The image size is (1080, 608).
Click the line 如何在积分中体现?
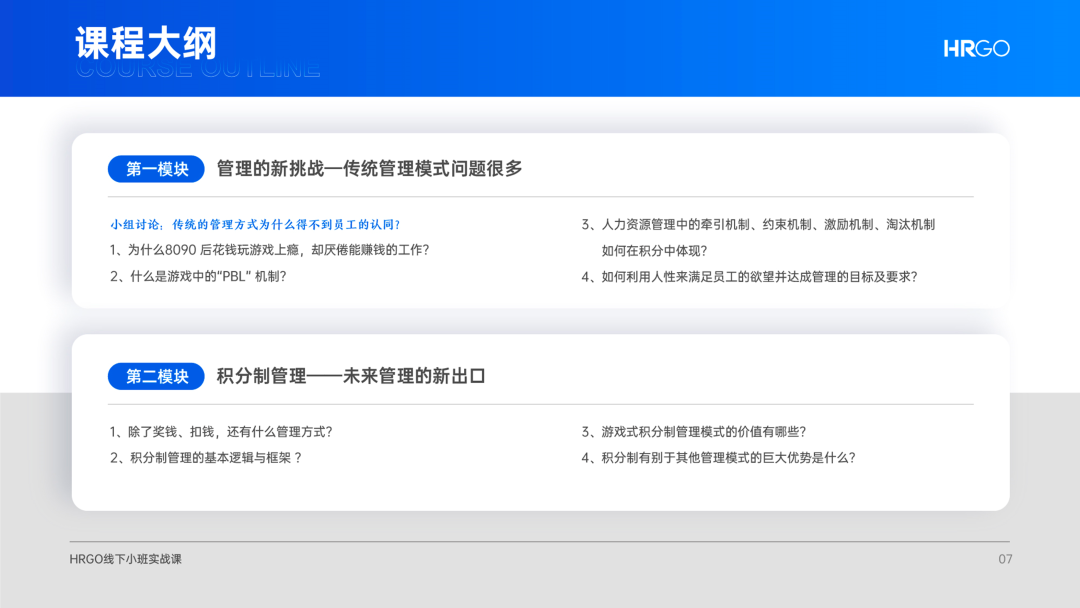point(654,251)
